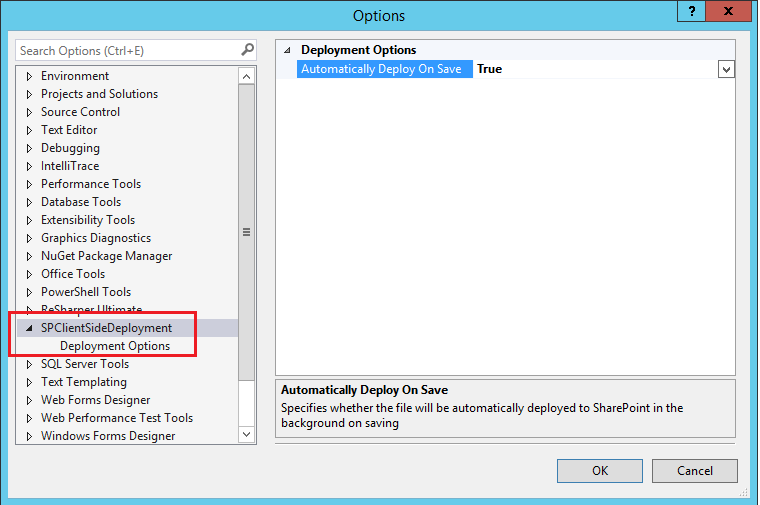Open the Automatically Deploy On Save dropdown
The image size is (760, 505).
pos(726,69)
